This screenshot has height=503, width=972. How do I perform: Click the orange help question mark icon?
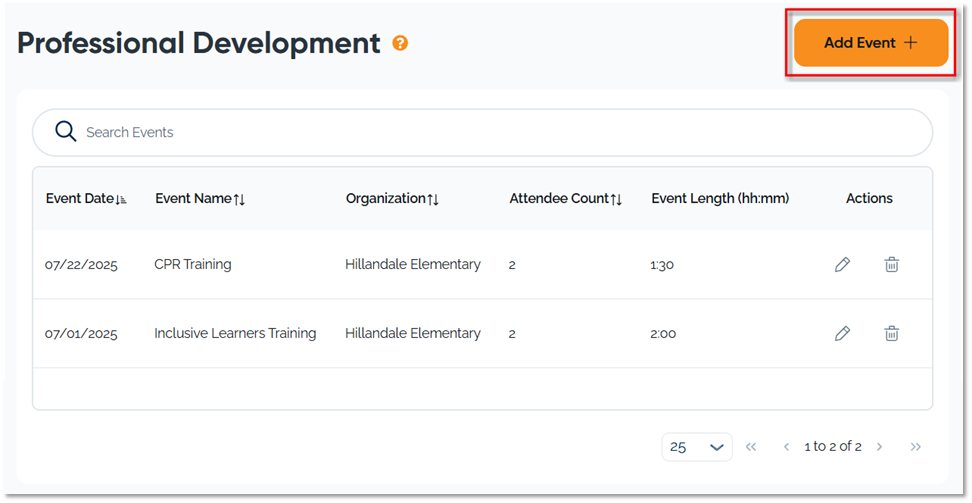click(400, 44)
